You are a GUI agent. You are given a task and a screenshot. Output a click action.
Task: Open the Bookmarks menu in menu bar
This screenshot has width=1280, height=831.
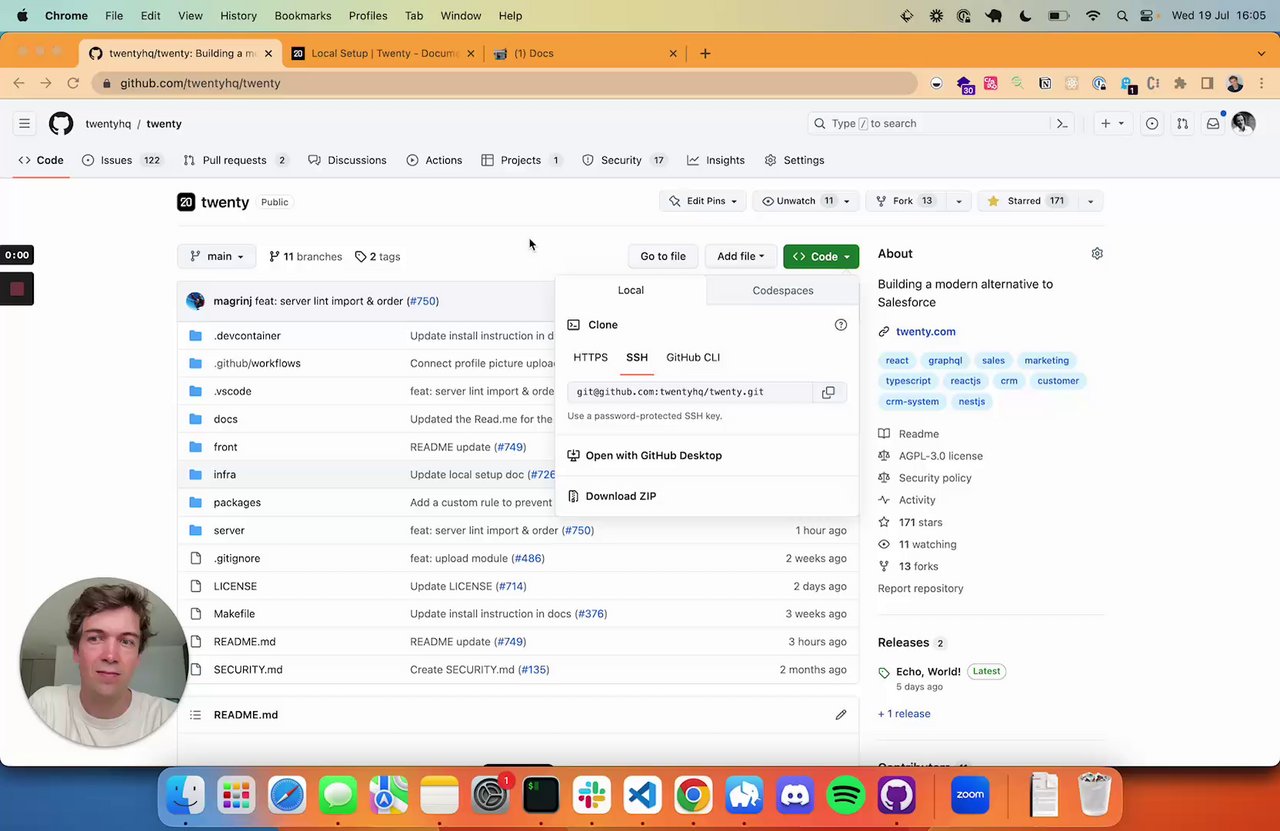pyautogui.click(x=303, y=16)
